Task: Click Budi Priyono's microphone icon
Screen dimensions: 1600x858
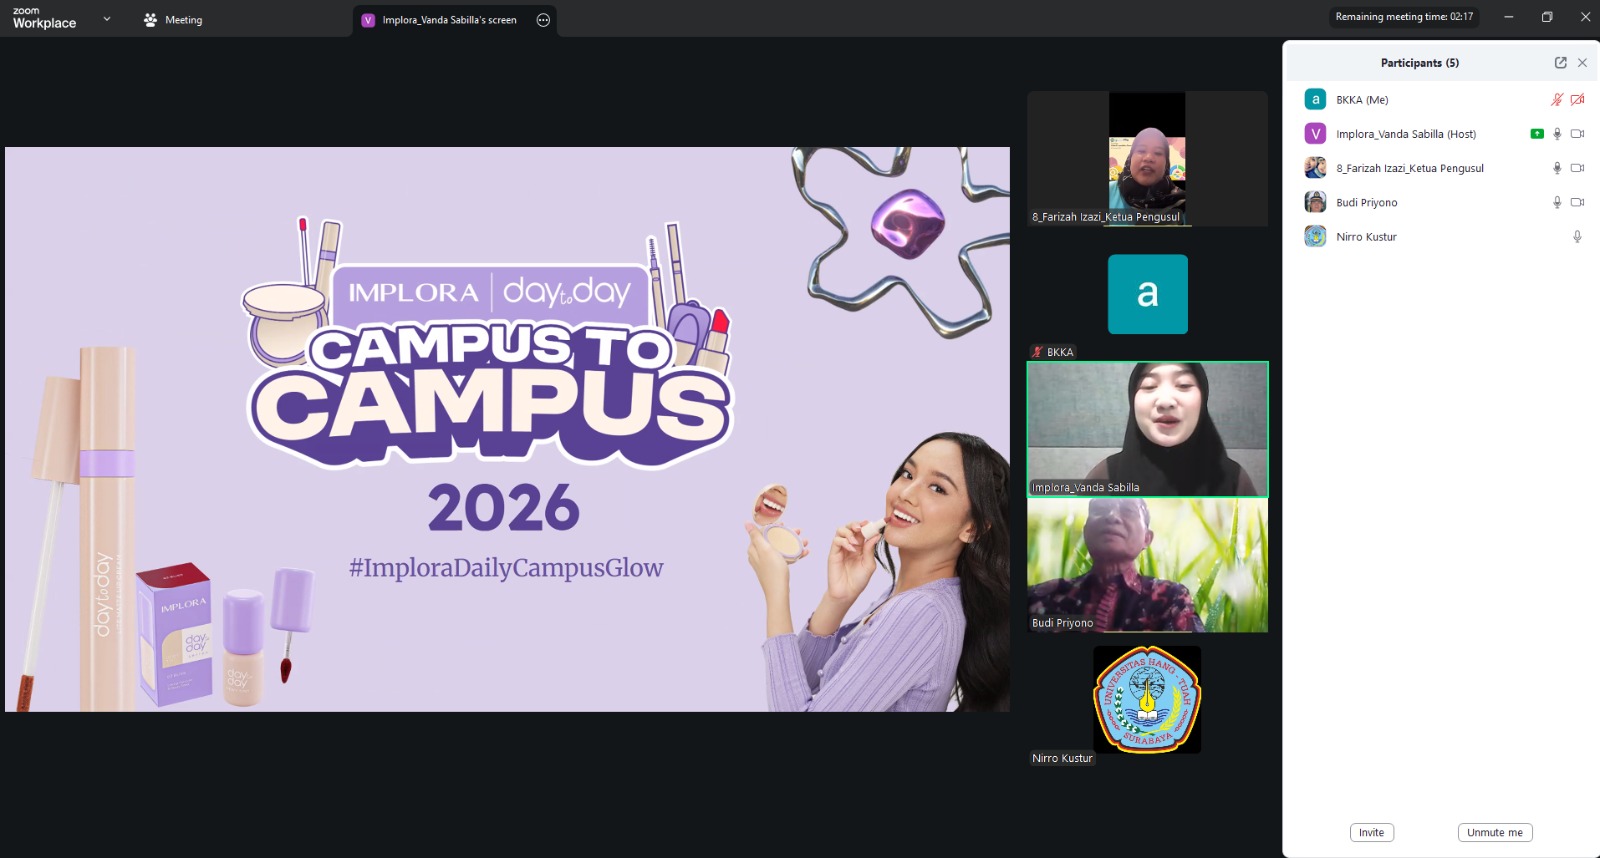Action: point(1556,202)
